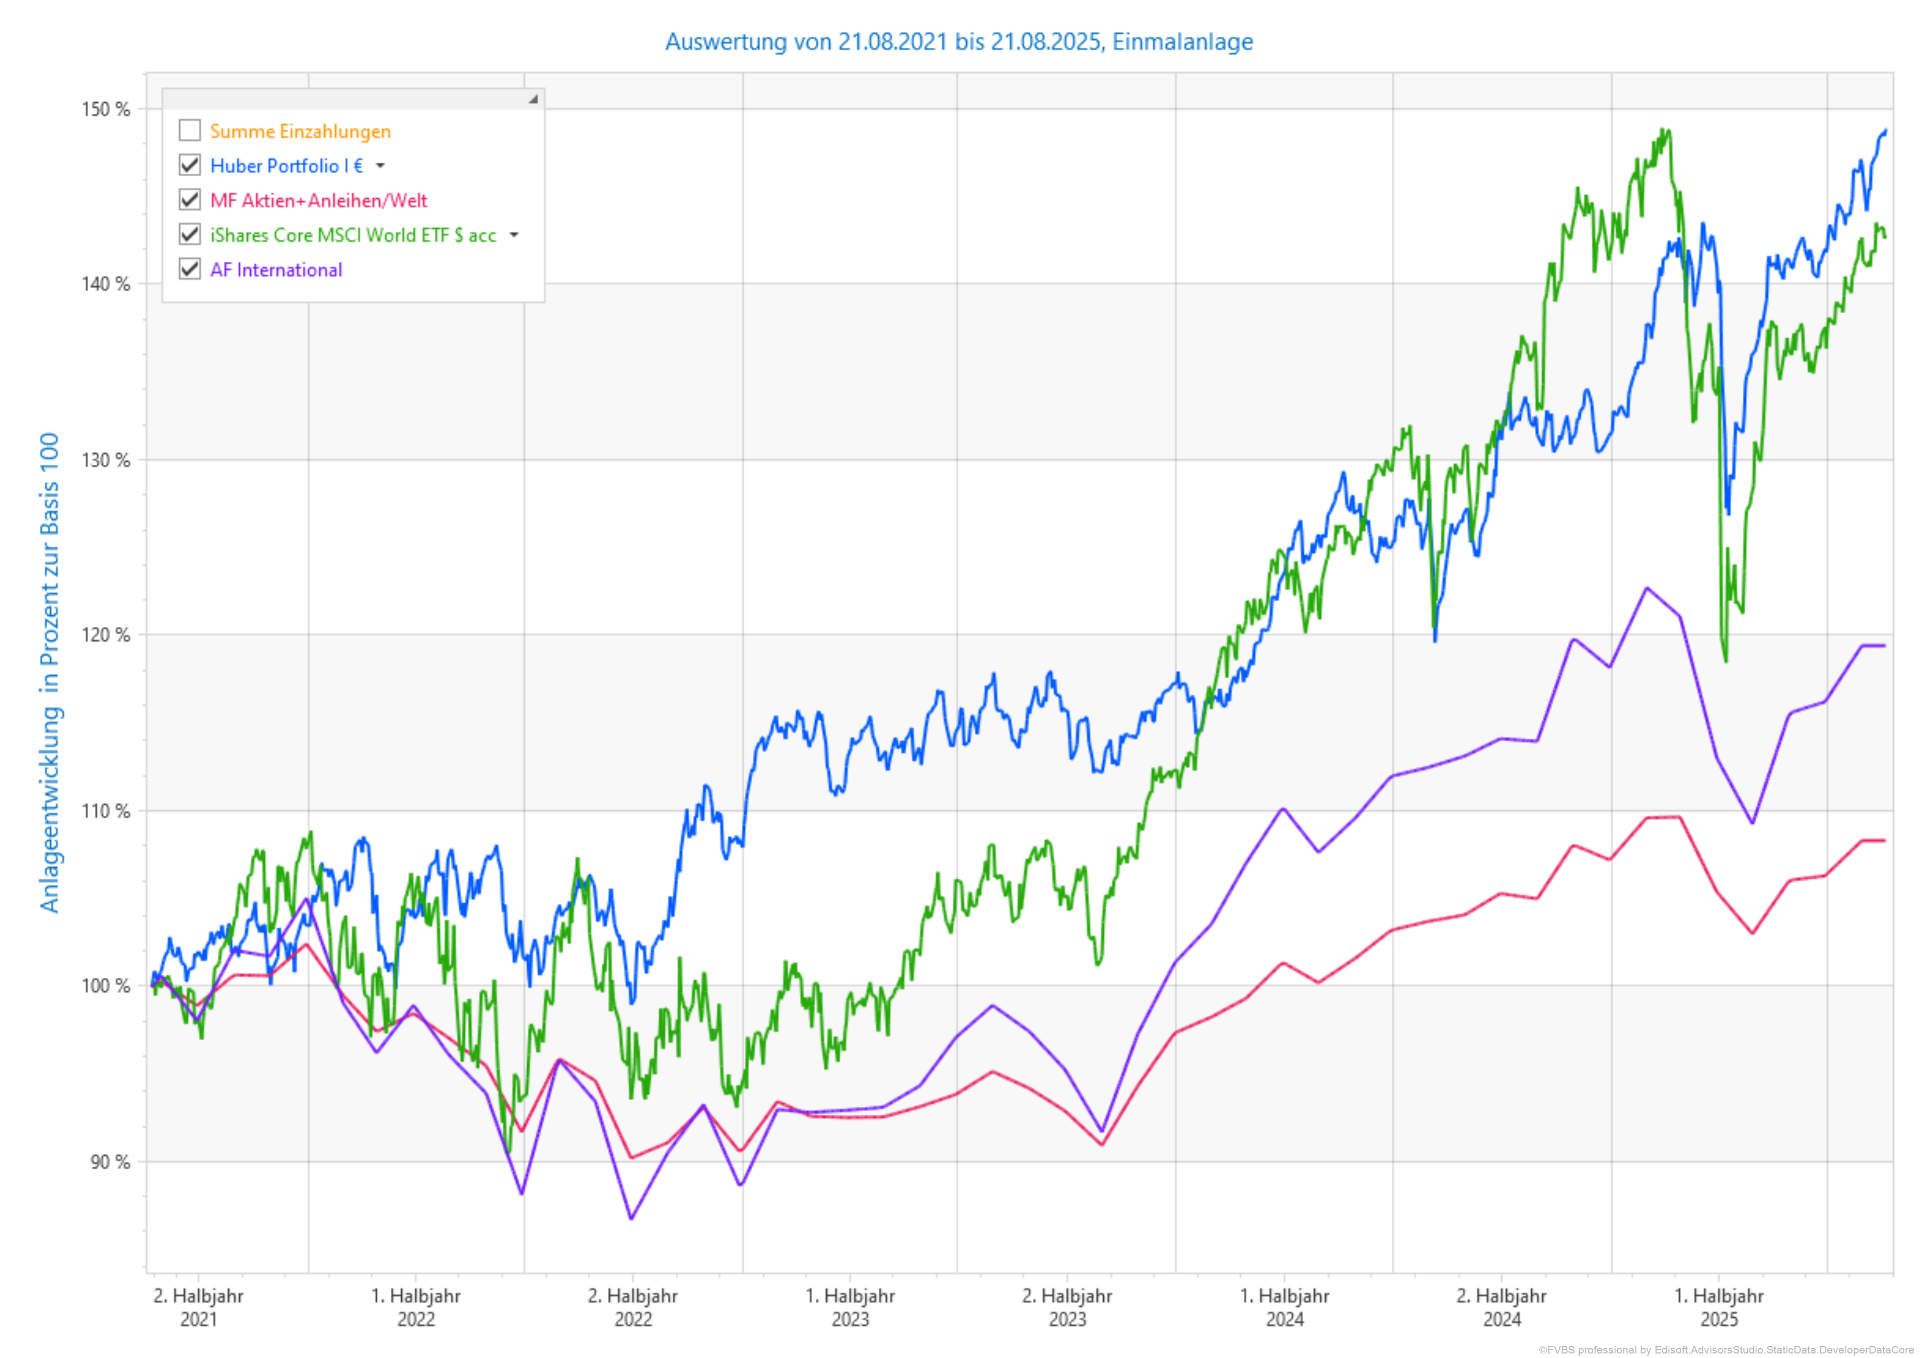The width and height of the screenshot is (1920, 1358).
Task: Collapse legend using corner triangle icon
Action: (x=533, y=99)
